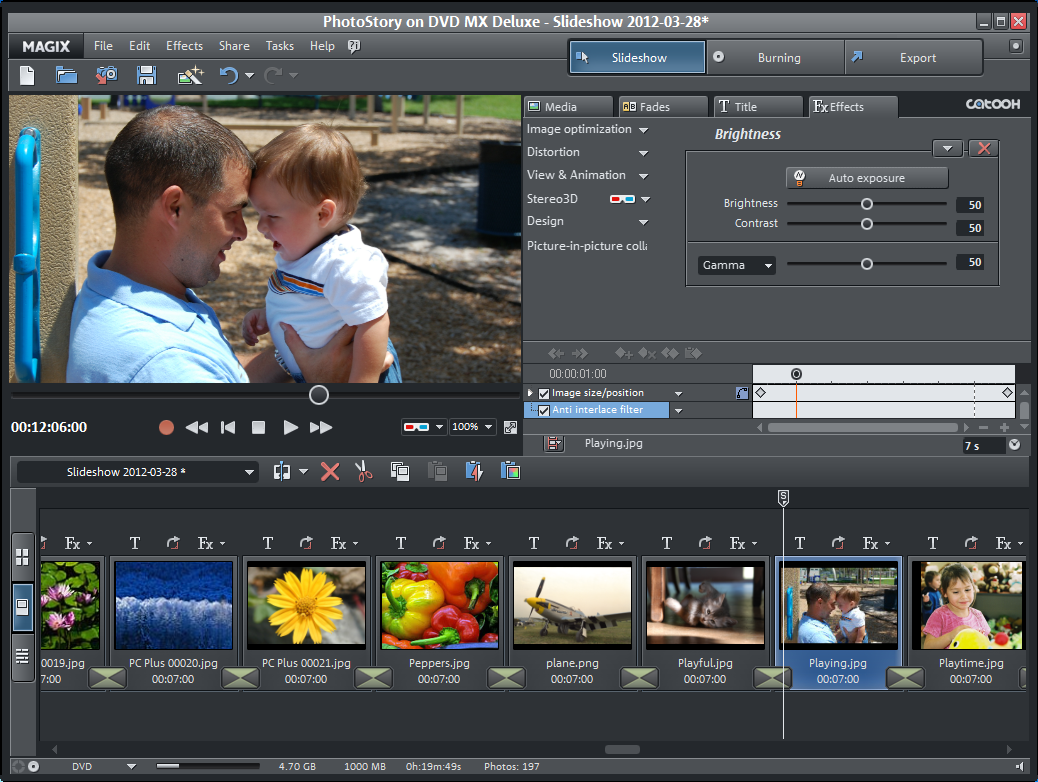Click the camera import icon in the toolbar

[x=106, y=75]
